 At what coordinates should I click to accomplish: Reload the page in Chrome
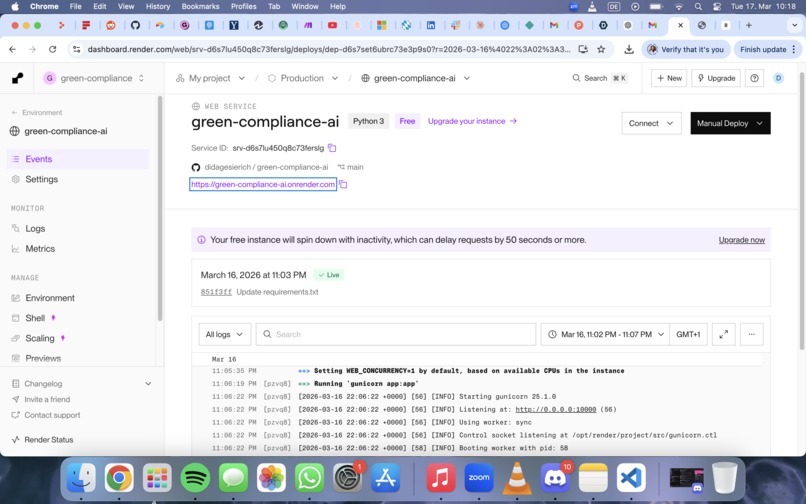coord(52,49)
